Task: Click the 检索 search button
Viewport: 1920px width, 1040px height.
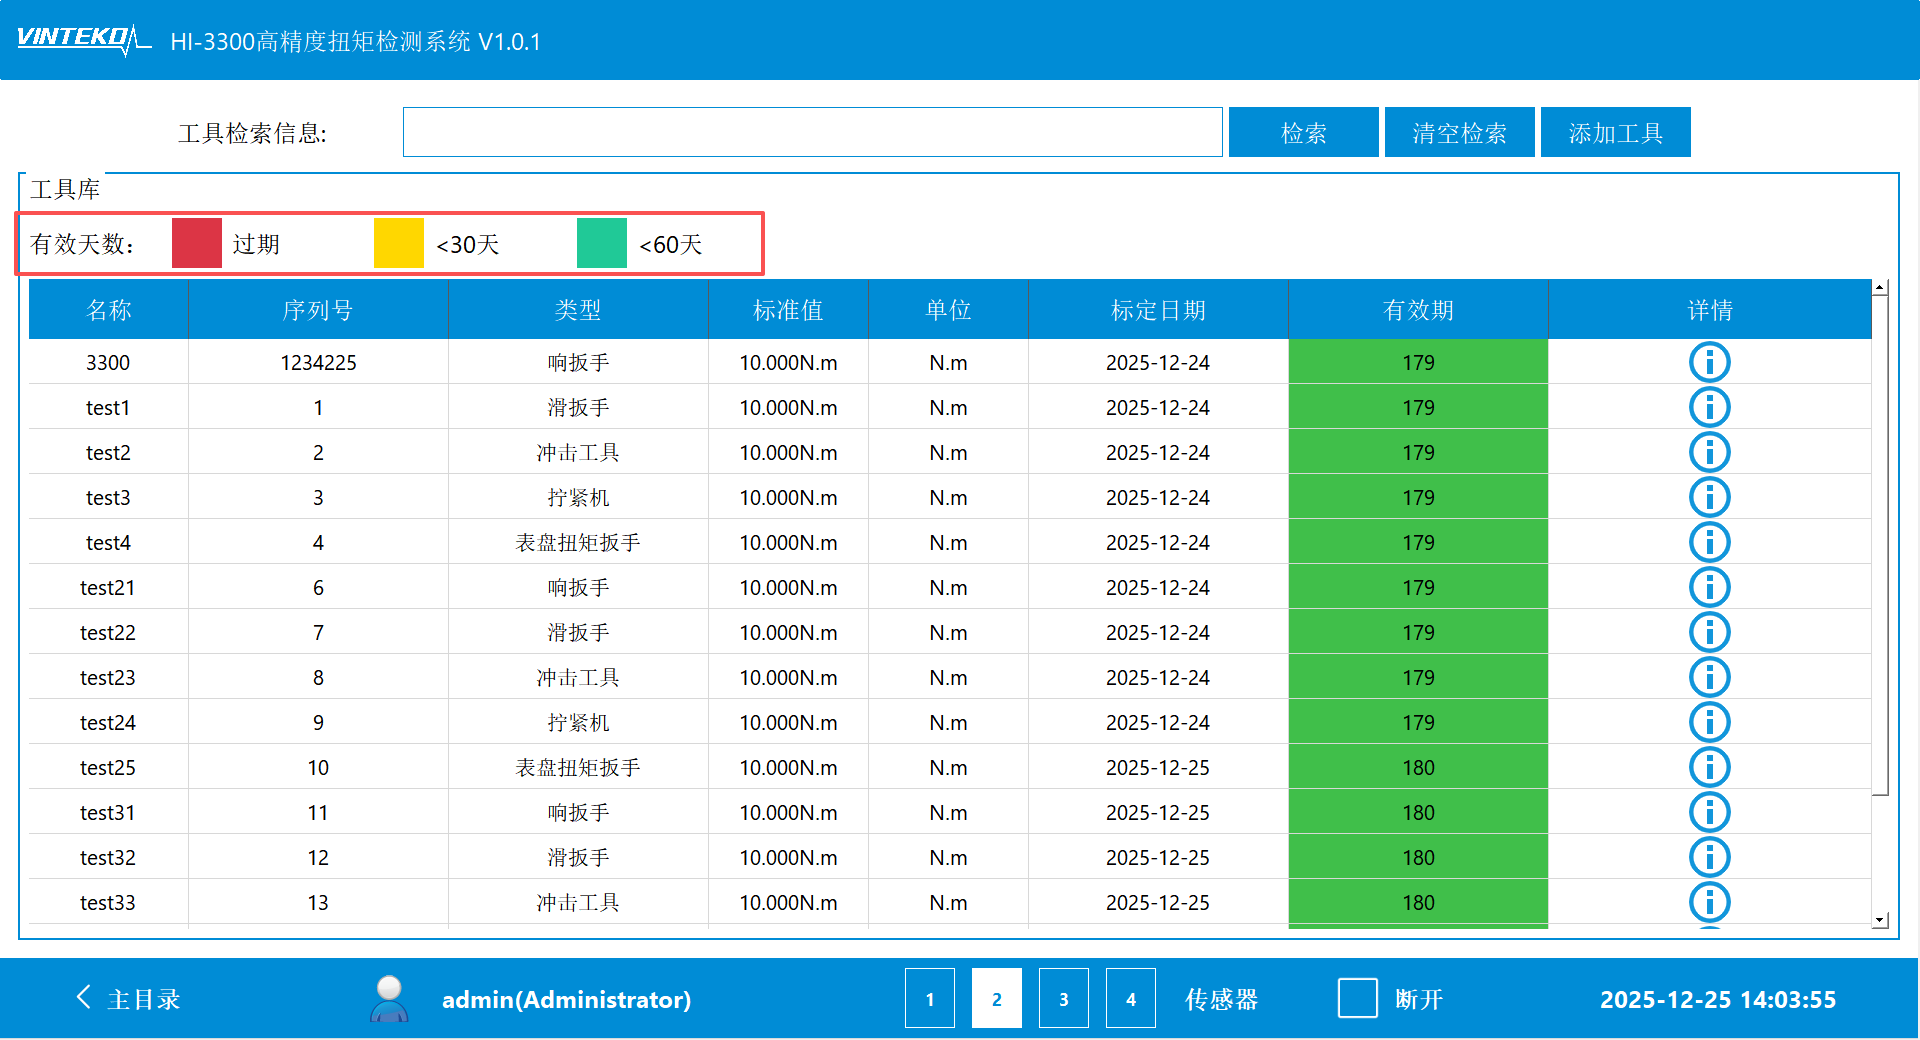Action: coord(1303,133)
